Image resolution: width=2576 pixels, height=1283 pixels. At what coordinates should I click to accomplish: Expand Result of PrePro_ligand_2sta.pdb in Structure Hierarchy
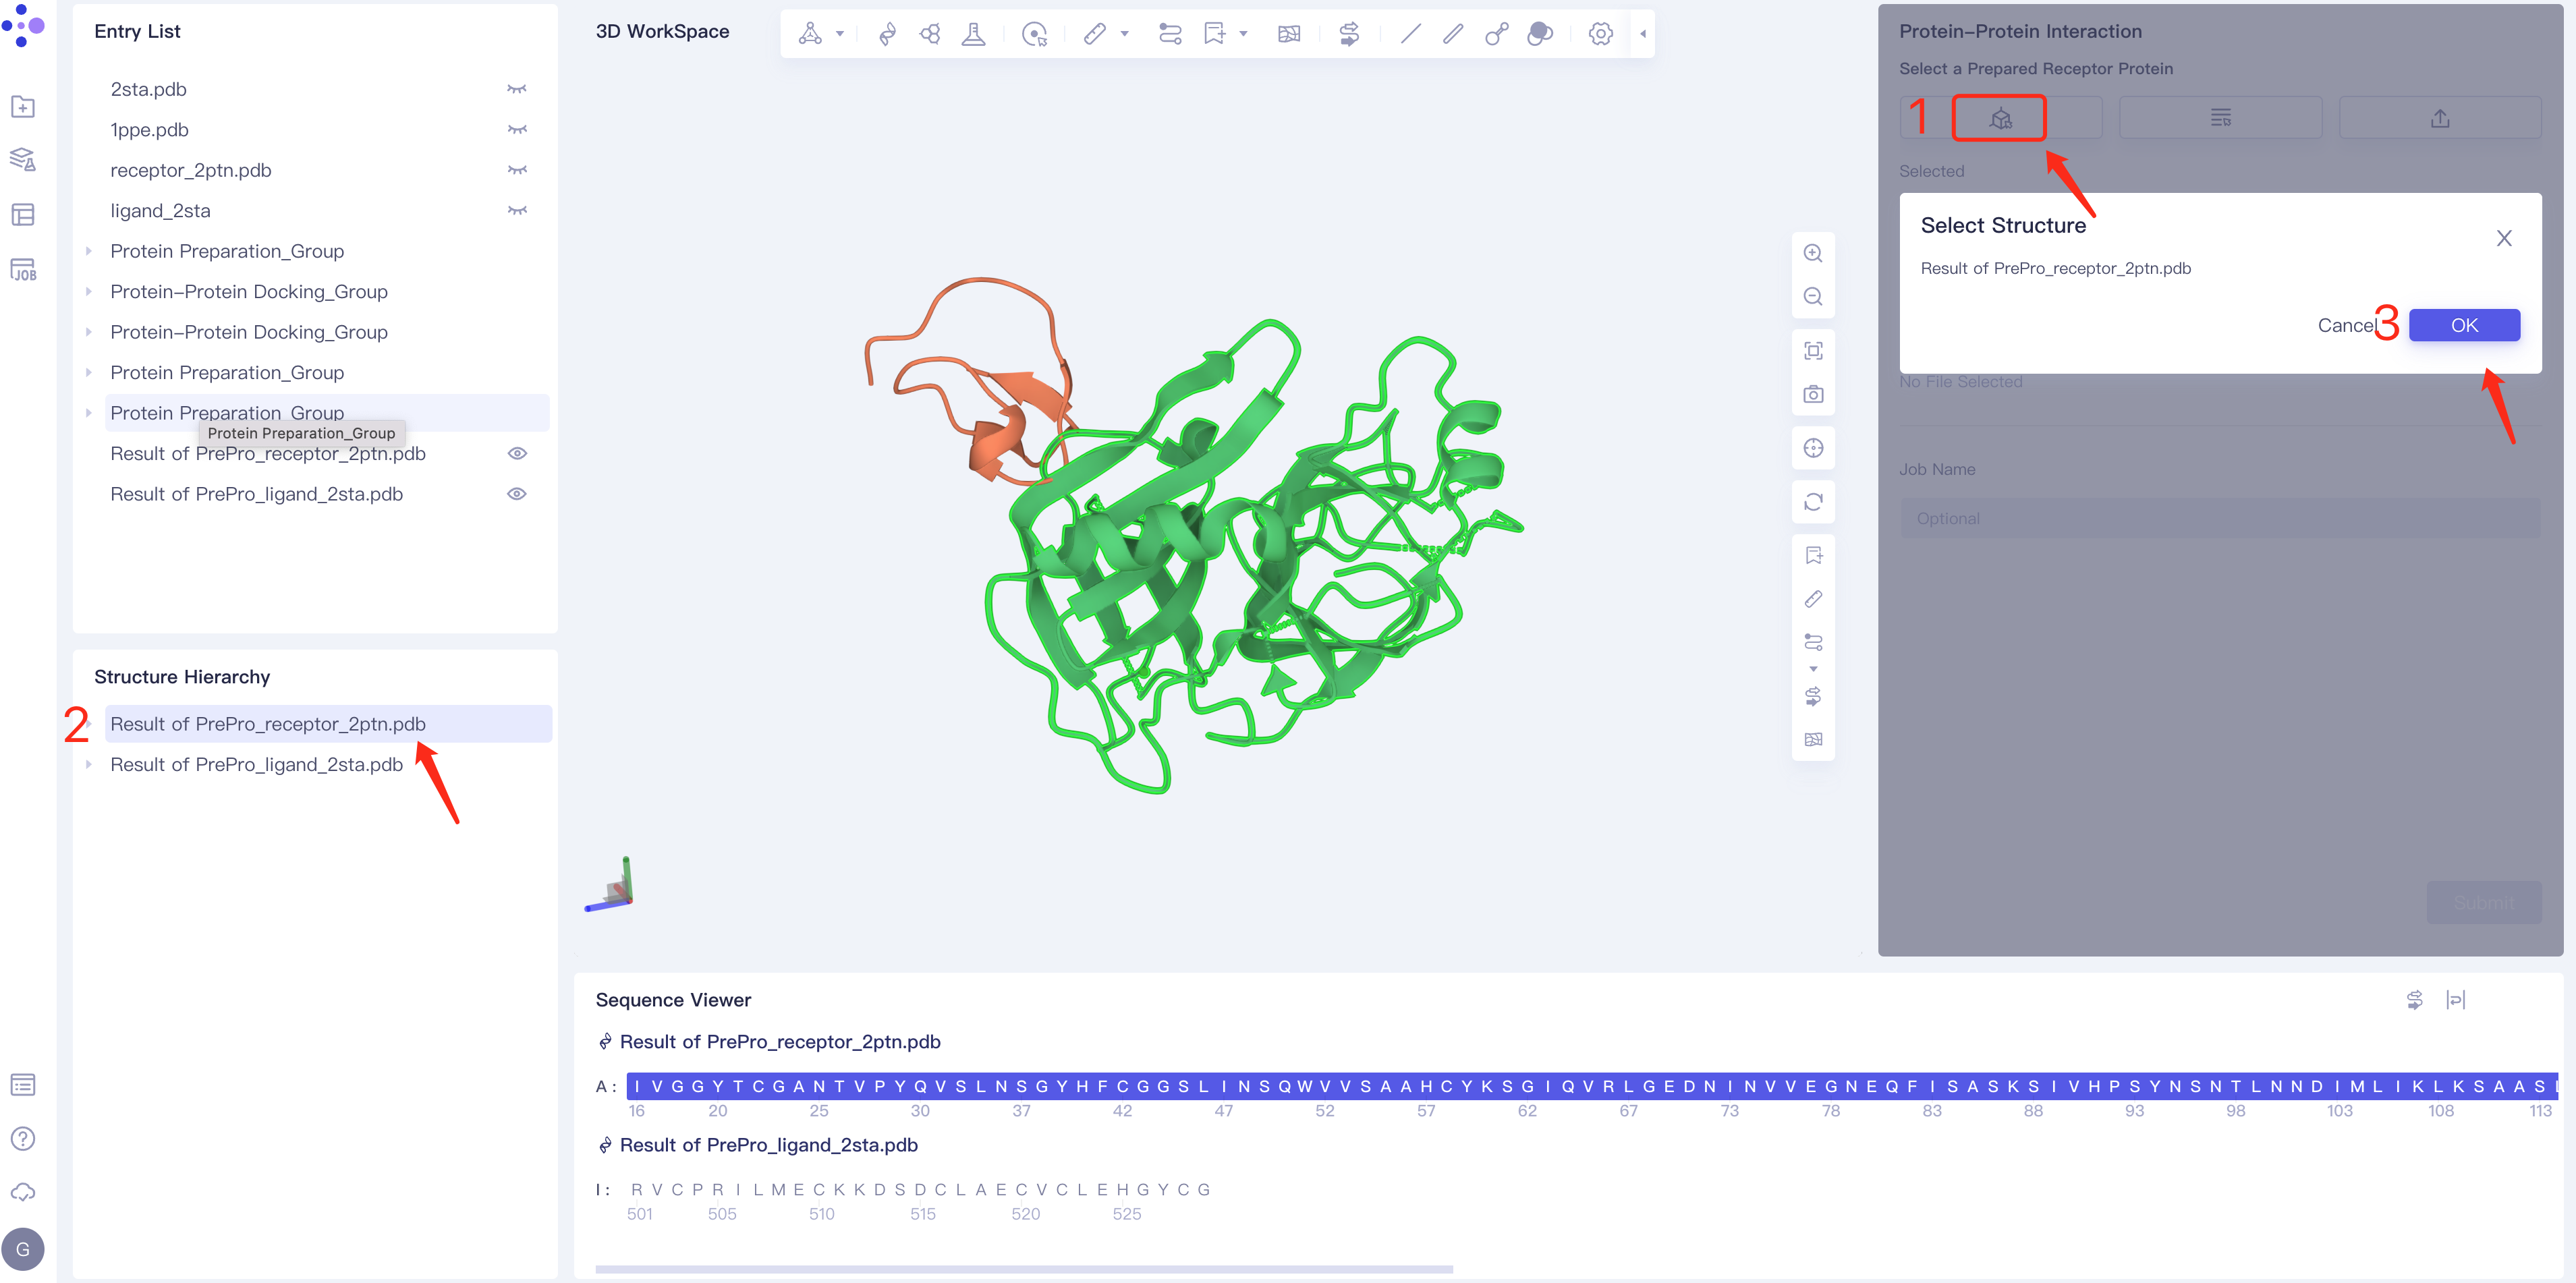pos(90,764)
